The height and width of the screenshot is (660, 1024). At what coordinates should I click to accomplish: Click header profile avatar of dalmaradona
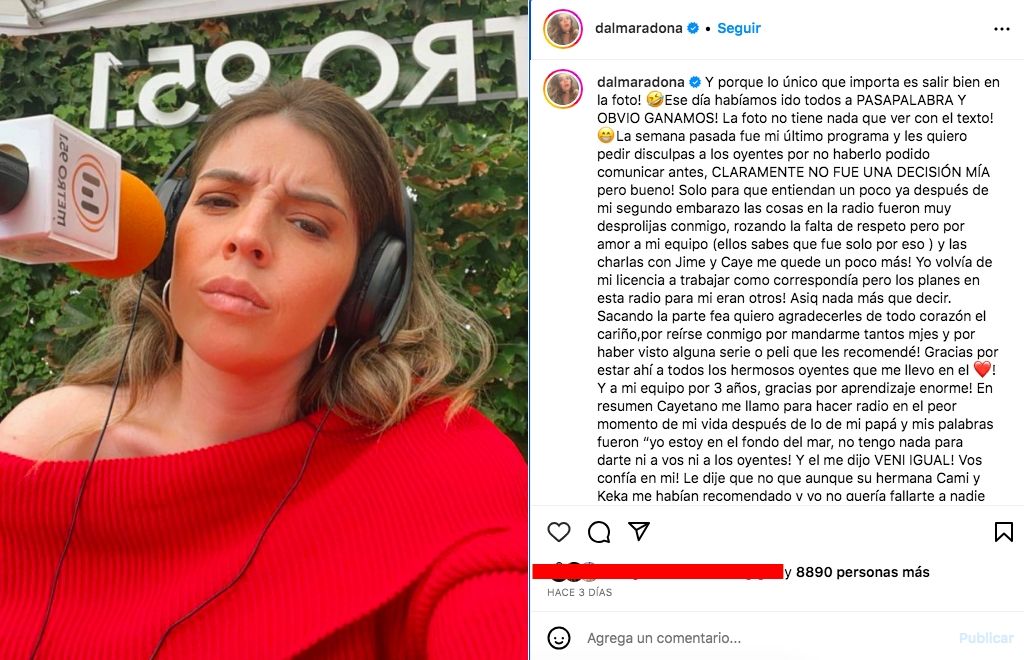point(563,28)
